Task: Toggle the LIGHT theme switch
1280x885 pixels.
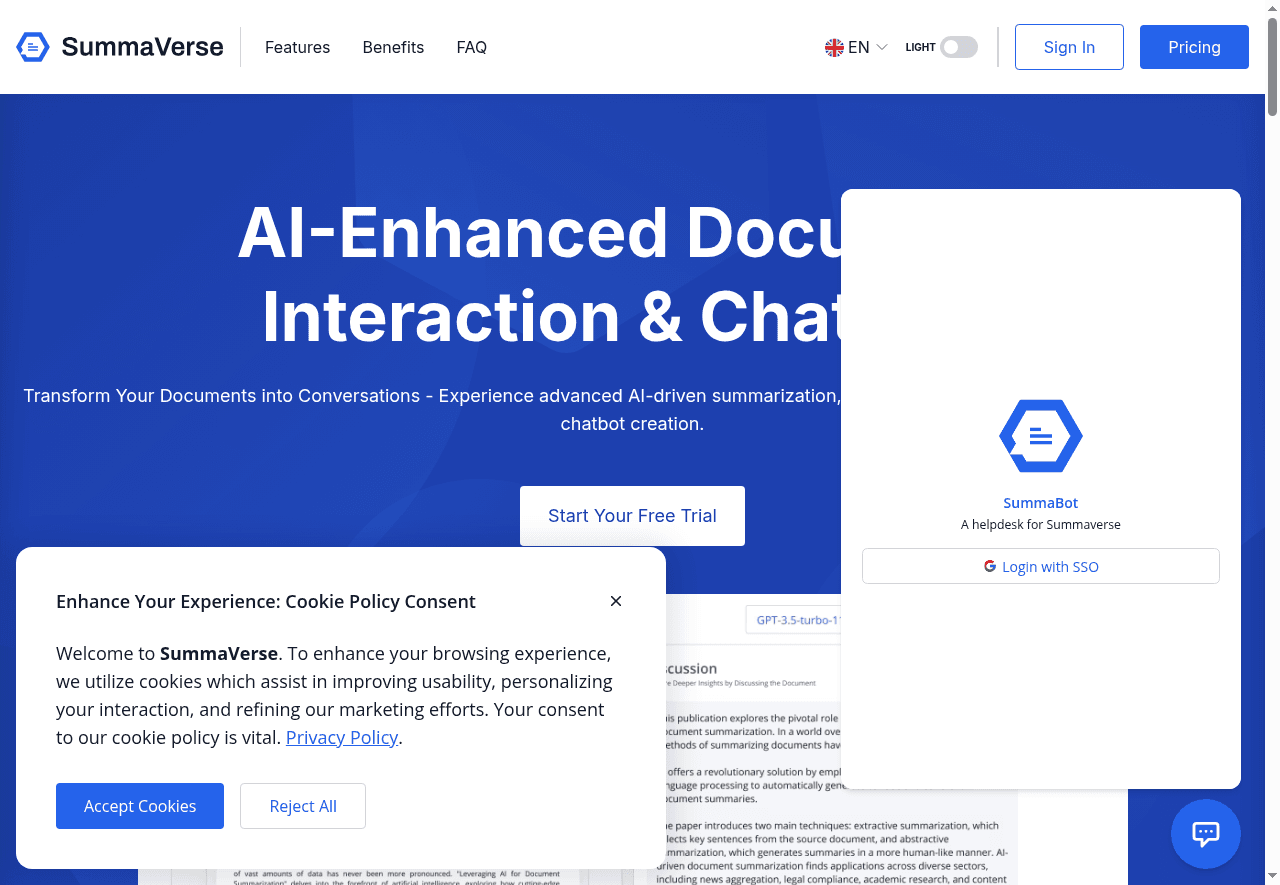Action: click(x=958, y=47)
